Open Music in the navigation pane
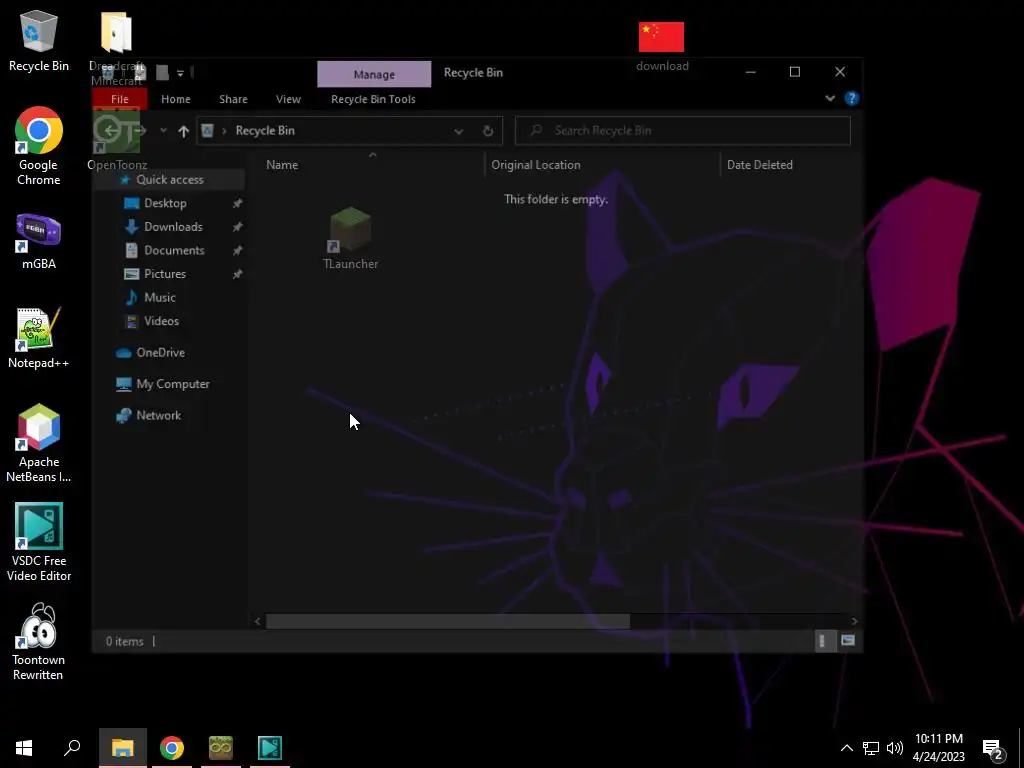Viewport: 1024px width, 768px height. point(159,298)
